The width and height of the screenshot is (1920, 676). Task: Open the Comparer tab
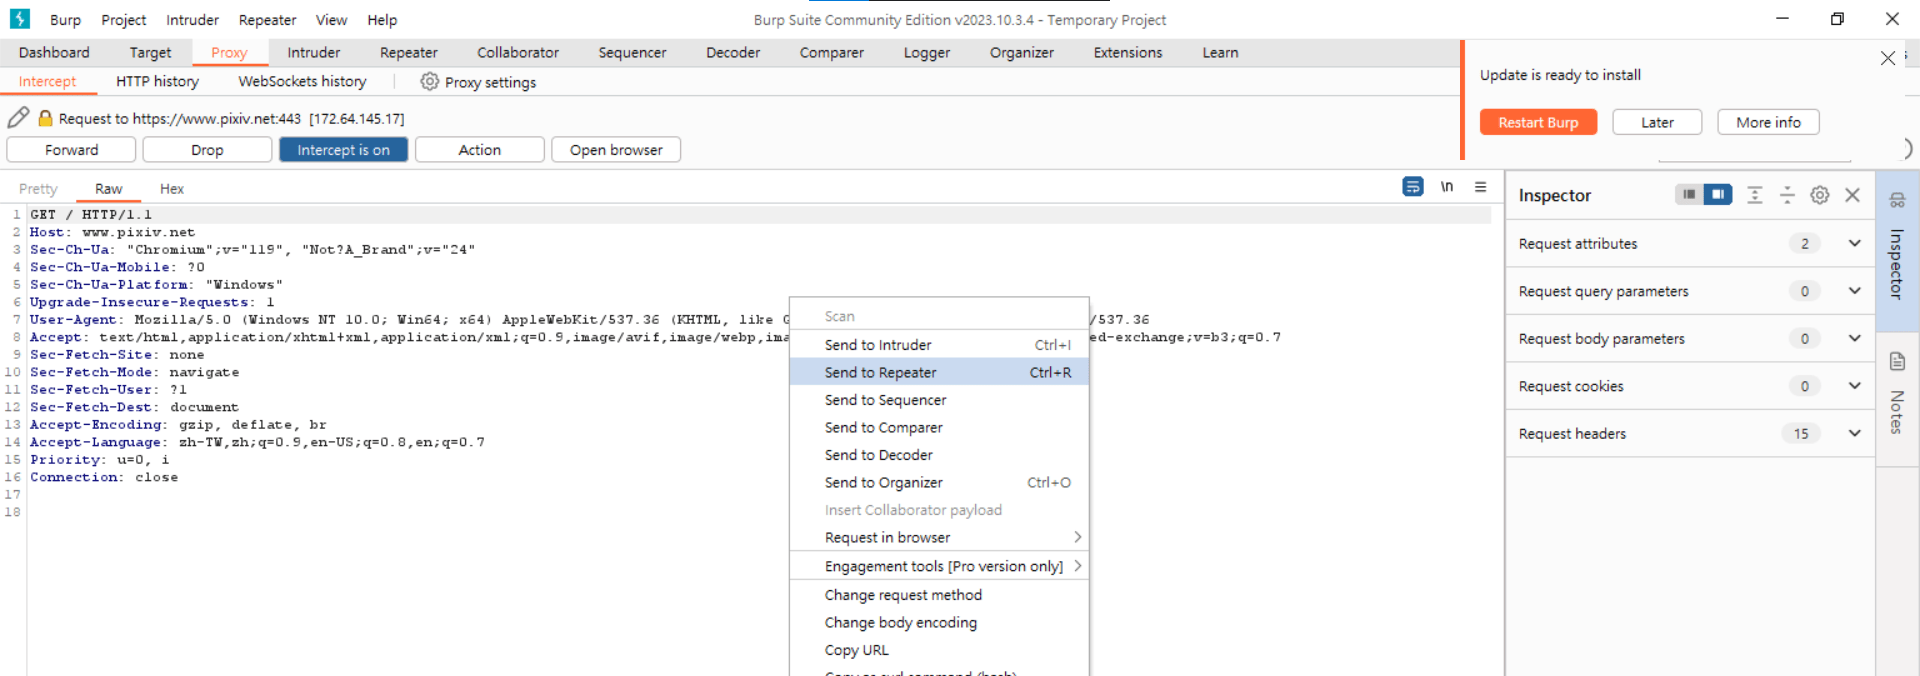tap(831, 53)
